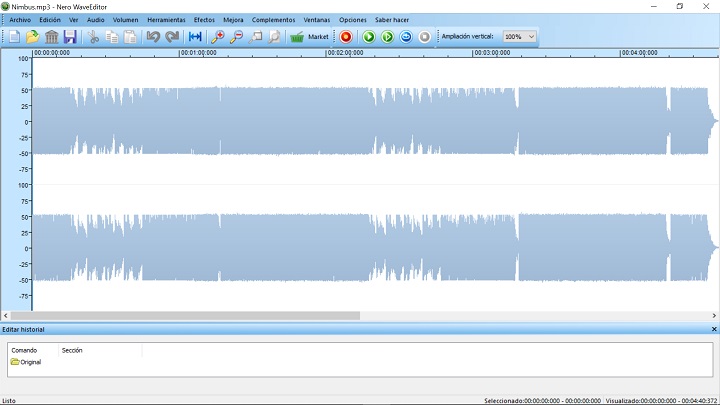Click the Zoom in magnifier icon
Image resolution: width=720 pixels, height=405 pixels.
217,37
